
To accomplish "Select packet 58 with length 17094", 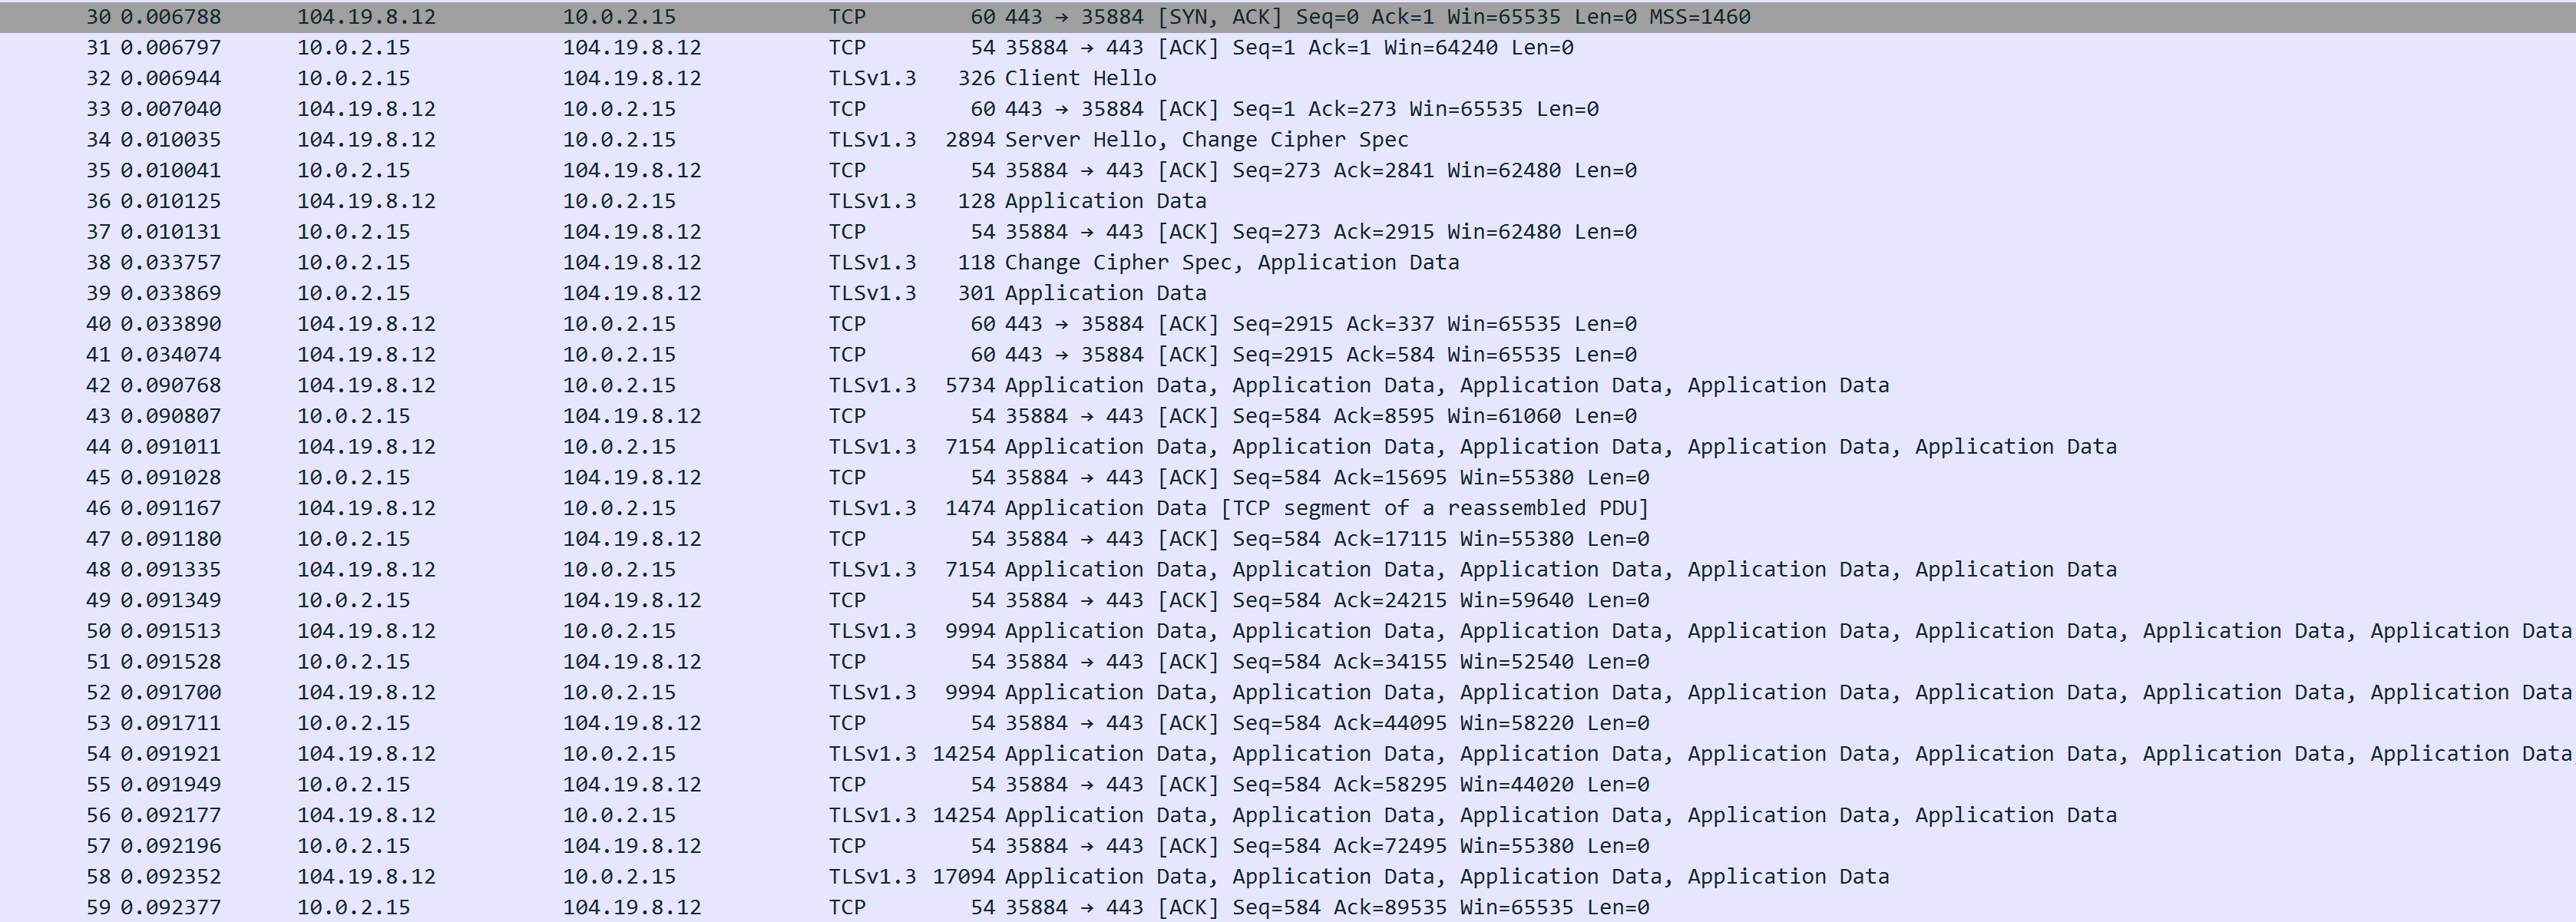I will [1288, 877].
